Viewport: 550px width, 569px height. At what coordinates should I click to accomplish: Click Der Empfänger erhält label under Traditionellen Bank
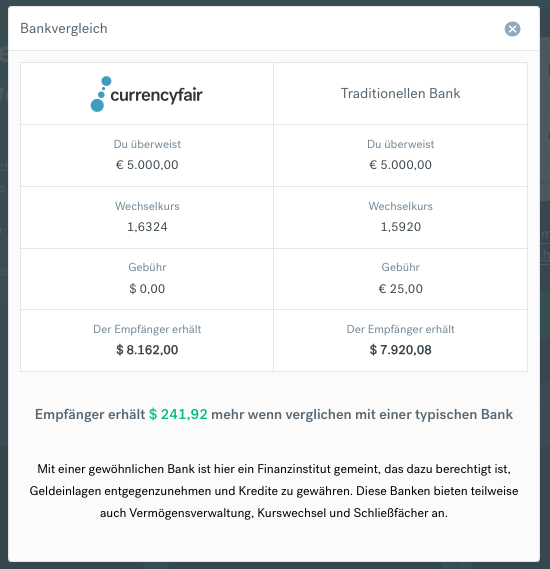[401, 329]
